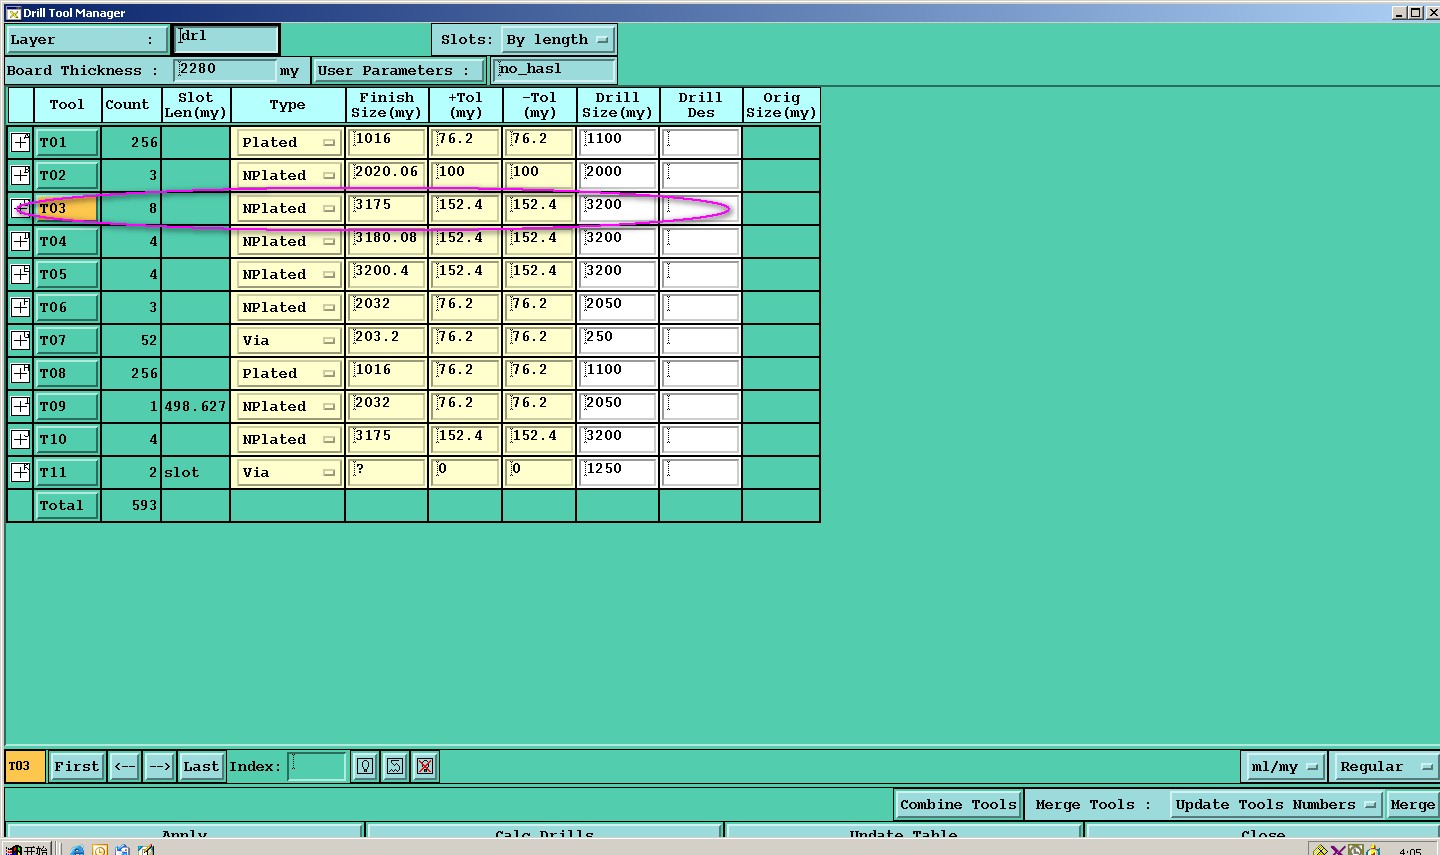Viewport: 1440px width, 855px height.
Task: Open the Update Tools Numbers dropdown
Action: tap(1276, 804)
